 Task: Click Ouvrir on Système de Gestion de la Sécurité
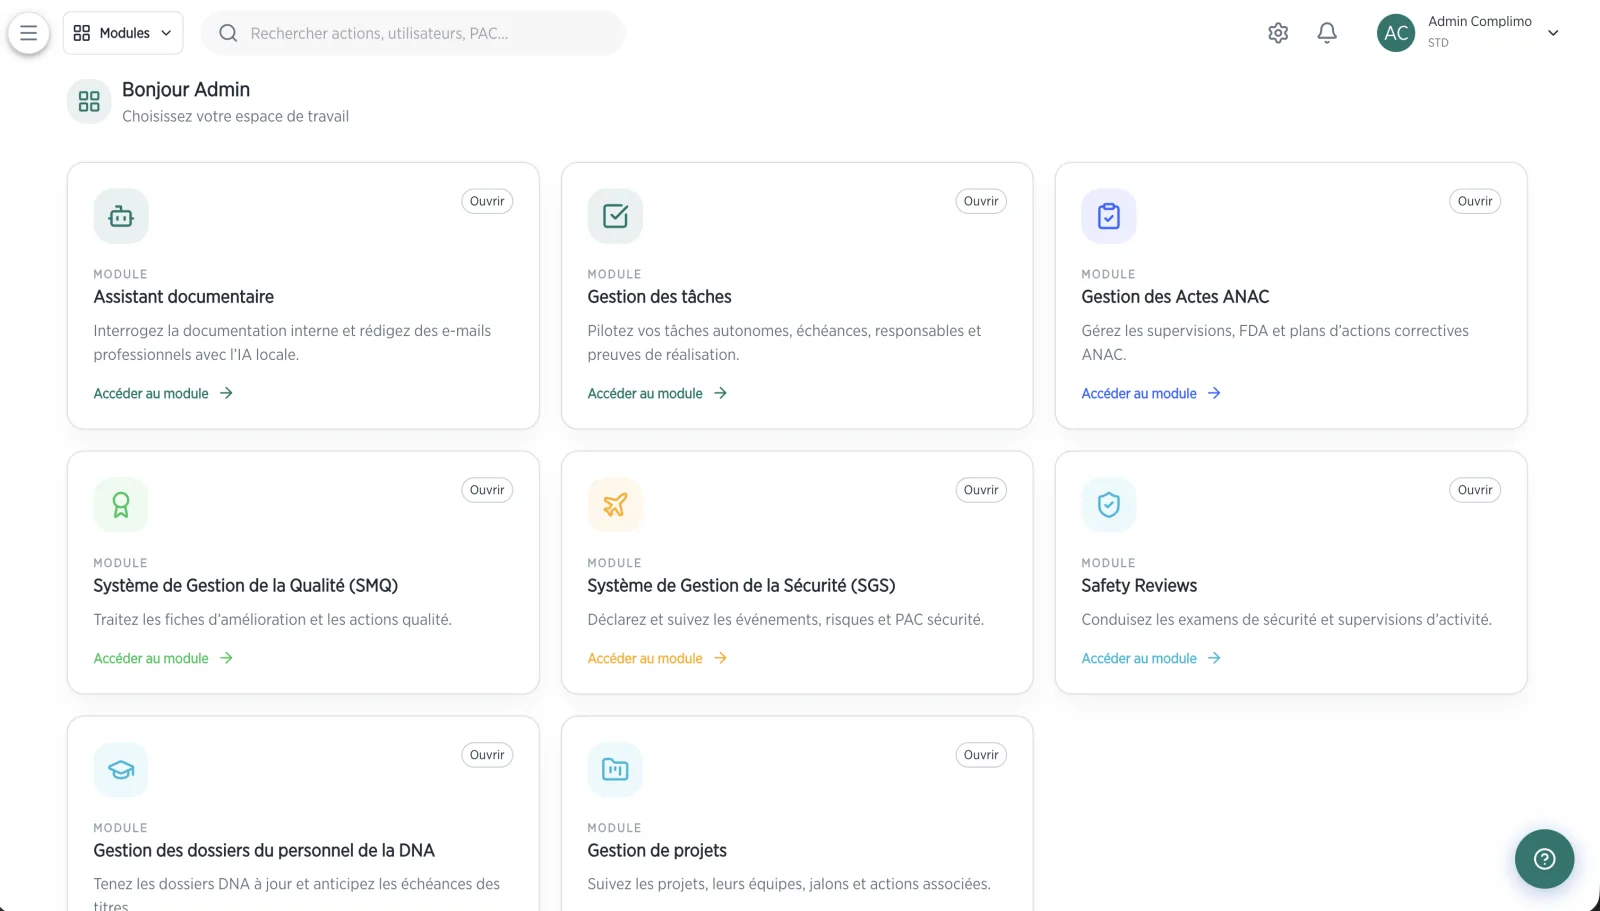point(981,490)
